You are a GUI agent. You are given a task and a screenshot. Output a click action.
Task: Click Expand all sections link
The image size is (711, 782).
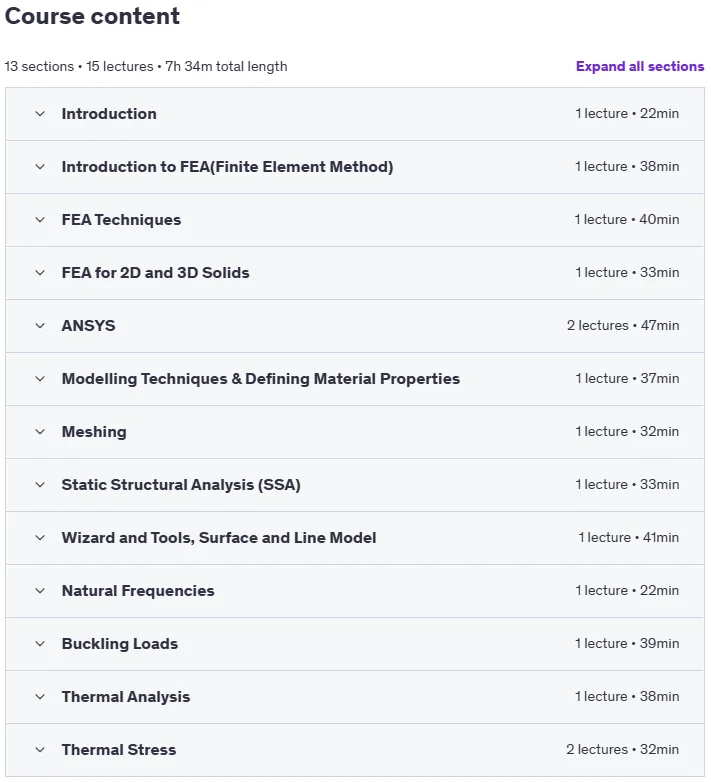tap(640, 66)
